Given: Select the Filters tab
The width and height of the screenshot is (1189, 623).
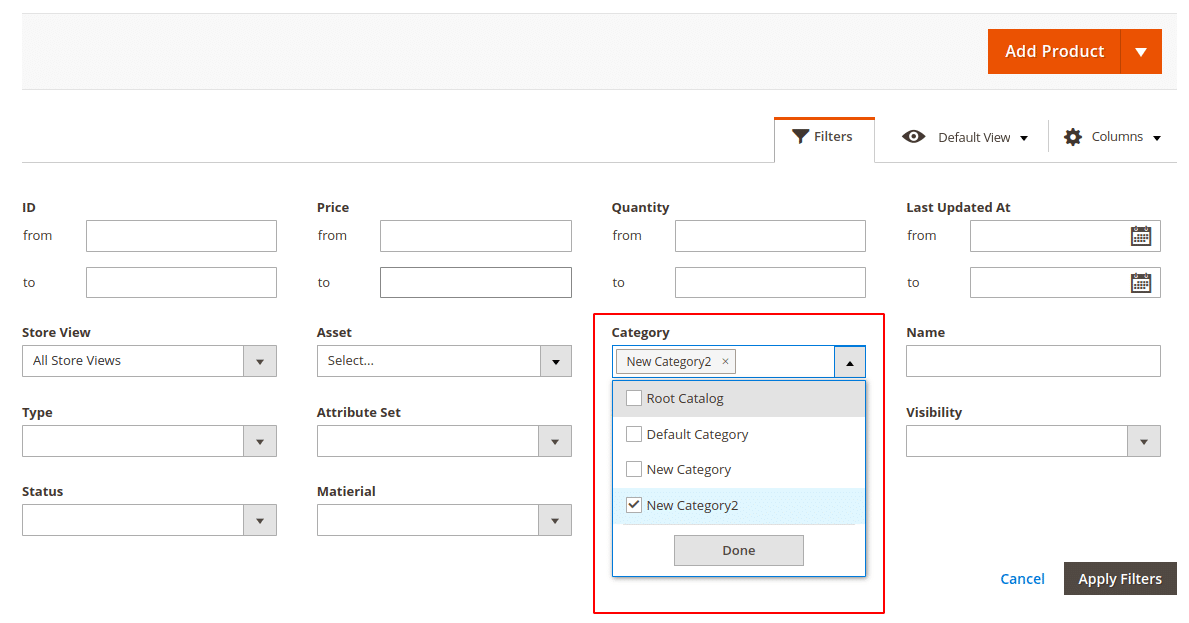Looking at the screenshot, I should click(x=824, y=137).
